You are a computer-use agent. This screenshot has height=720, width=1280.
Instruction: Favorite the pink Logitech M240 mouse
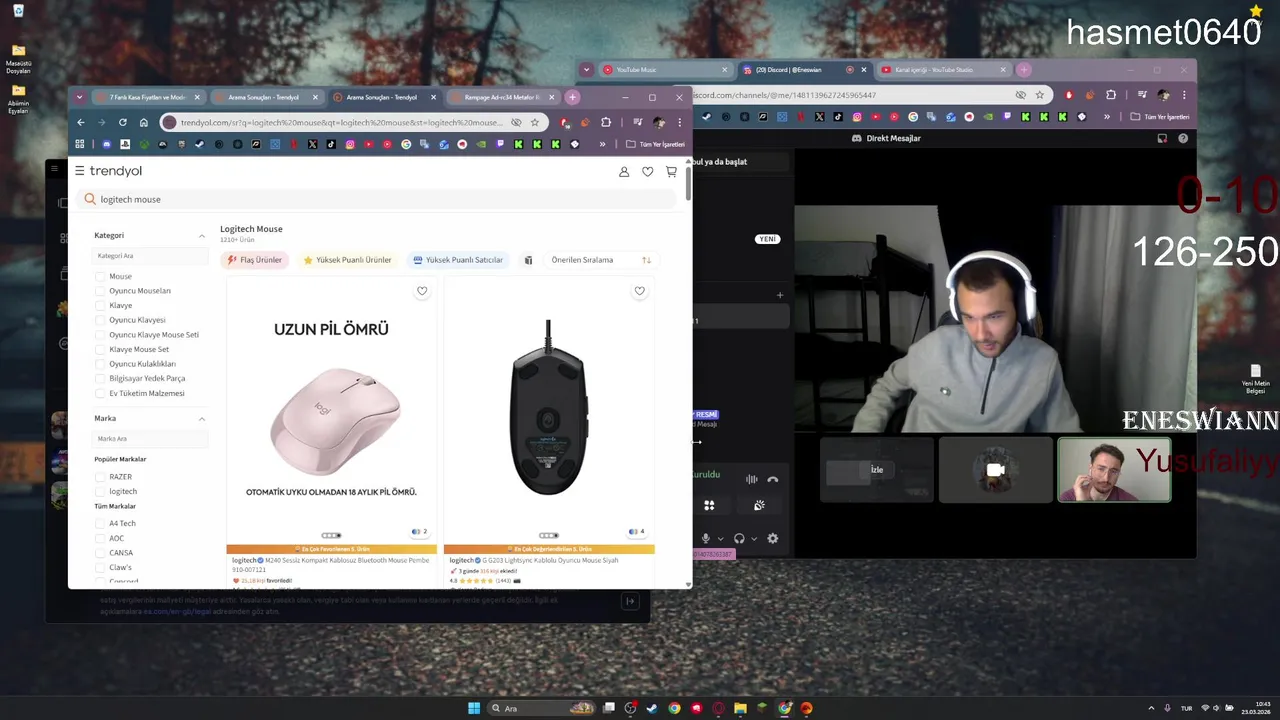pyautogui.click(x=422, y=291)
